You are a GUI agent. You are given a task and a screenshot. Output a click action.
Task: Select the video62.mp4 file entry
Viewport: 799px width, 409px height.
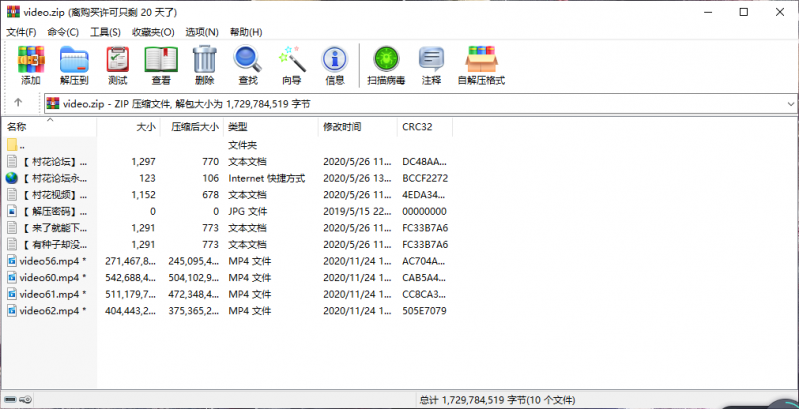[52, 311]
